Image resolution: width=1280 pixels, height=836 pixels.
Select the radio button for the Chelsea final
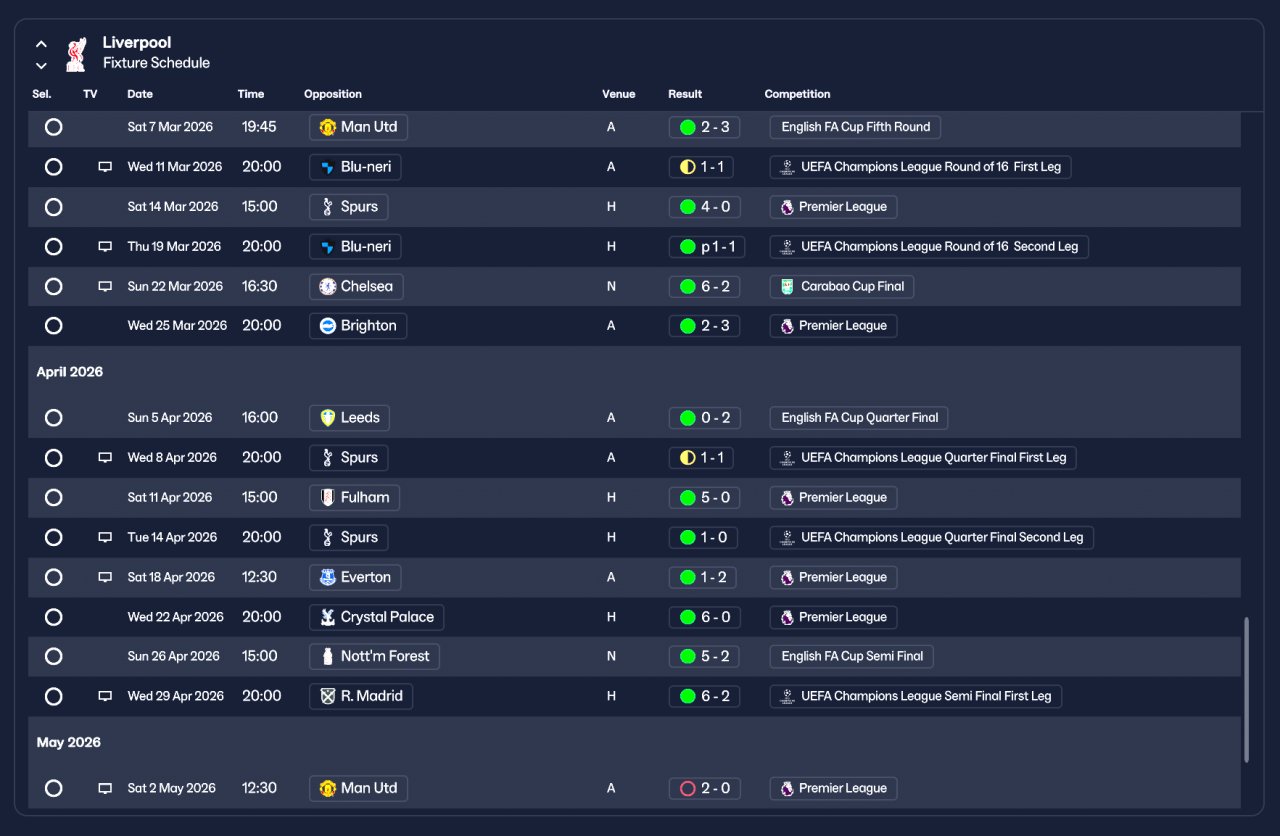[54, 286]
